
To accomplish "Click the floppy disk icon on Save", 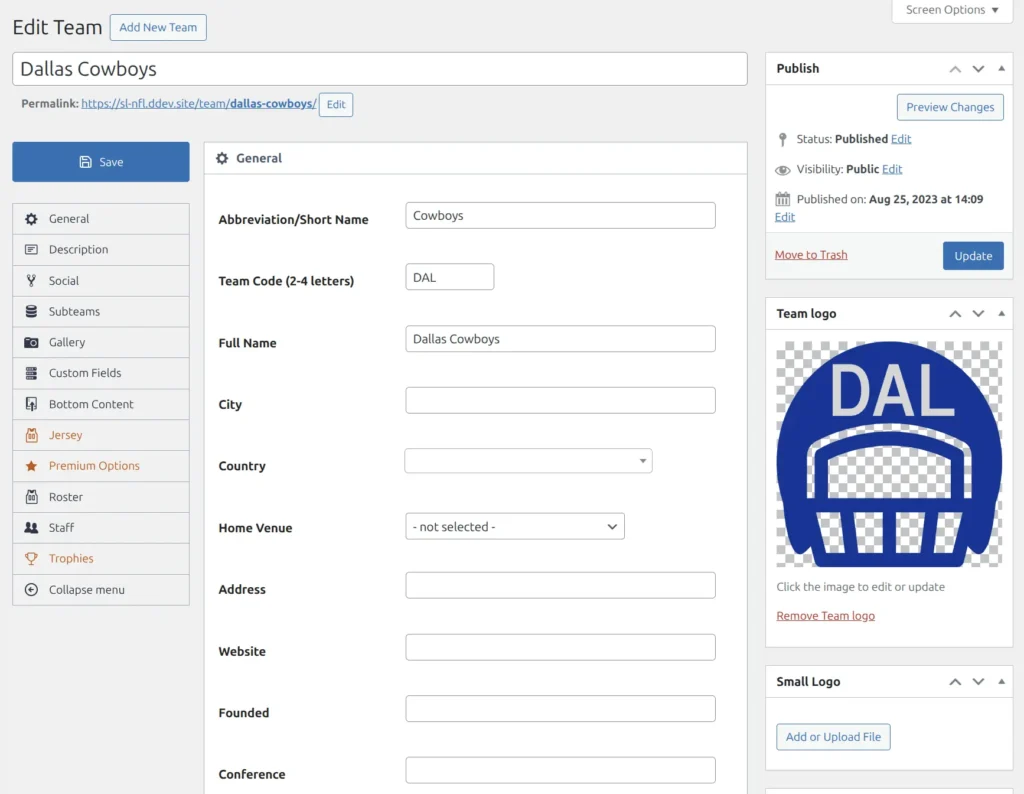I will point(86,162).
